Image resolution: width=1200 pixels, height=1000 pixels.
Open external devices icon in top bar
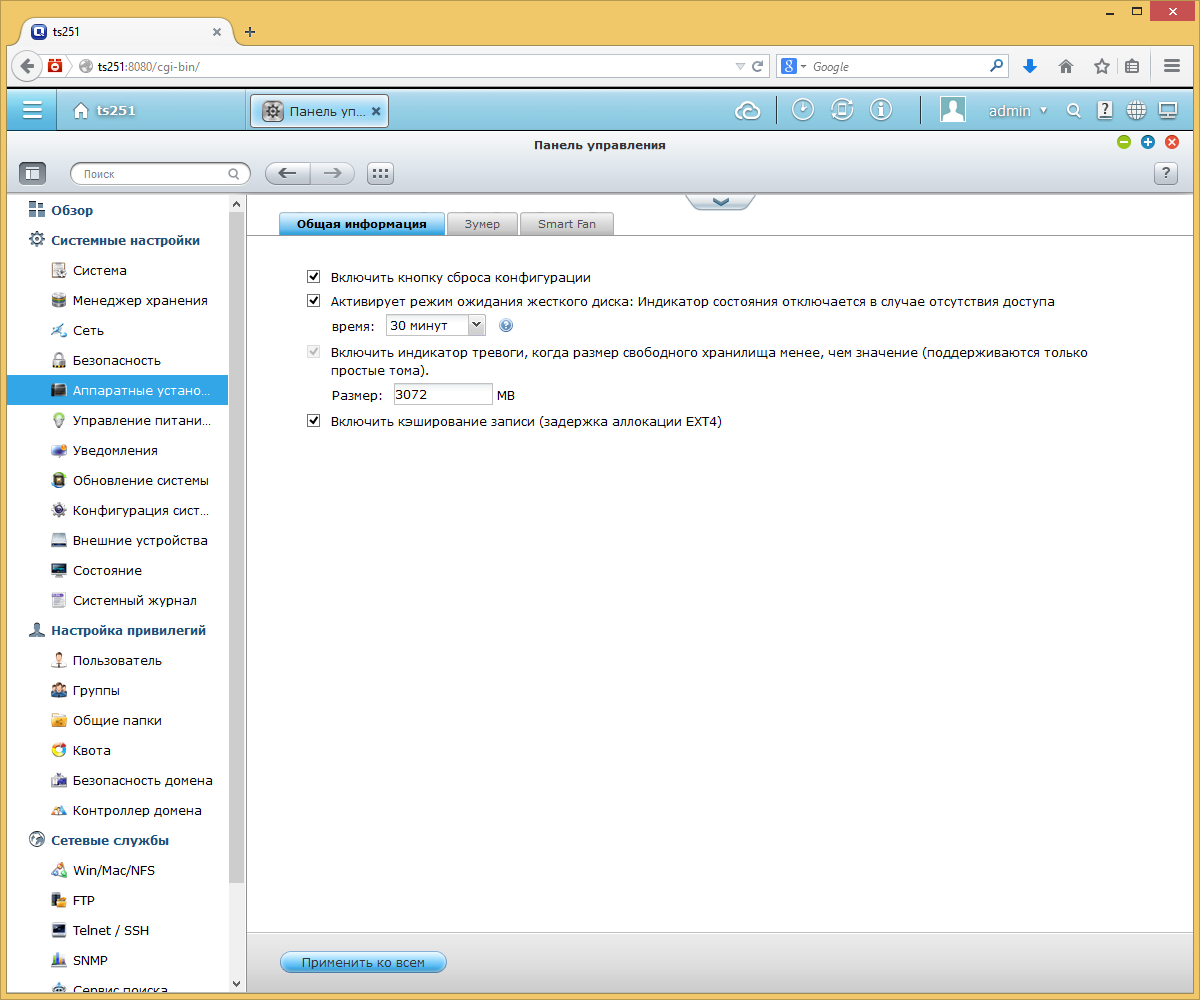tap(842, 110)
